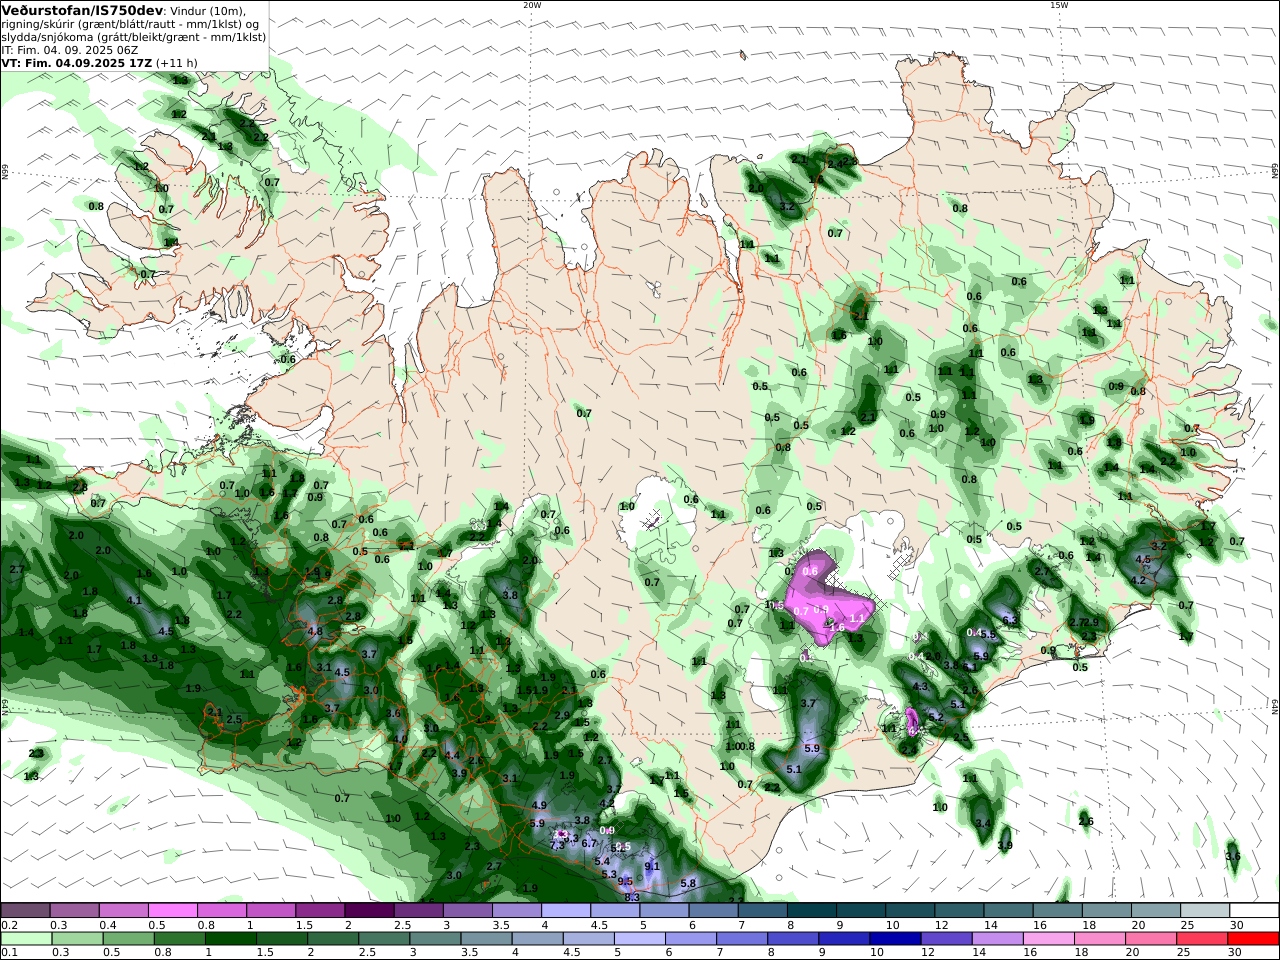Click the 4.1 precipitation value on the map

pos(135,600)
